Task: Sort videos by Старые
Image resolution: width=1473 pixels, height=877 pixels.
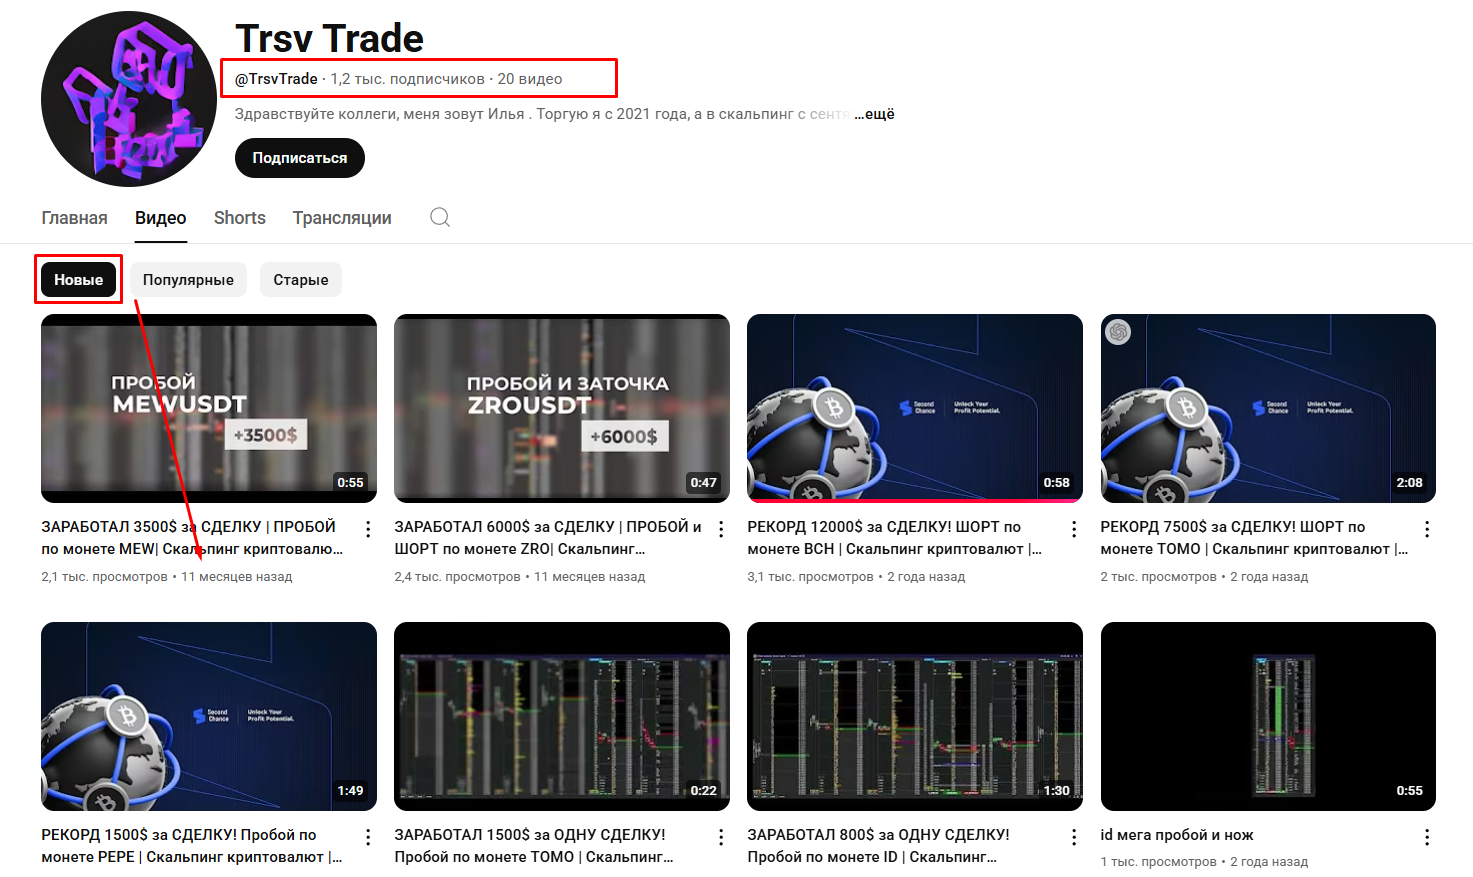Action: pyautogui.click(x=301, y=280)
